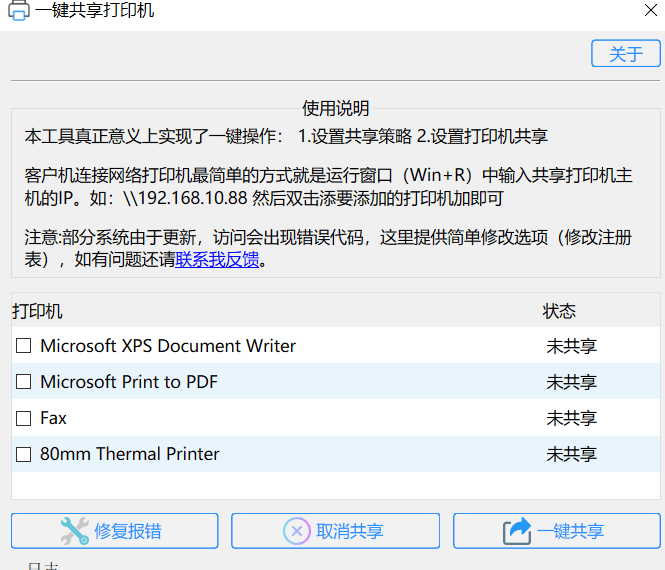Select the Fax printer name
Screen dimensions: 665x570
(53, 418)
